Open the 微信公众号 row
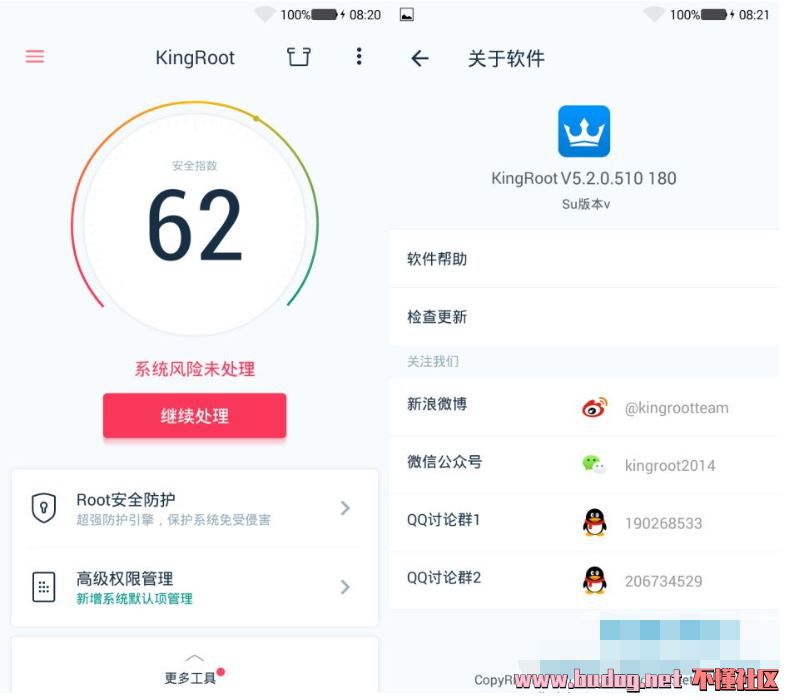This screenshot has height=700, width=788. click(x=584, y=465)
